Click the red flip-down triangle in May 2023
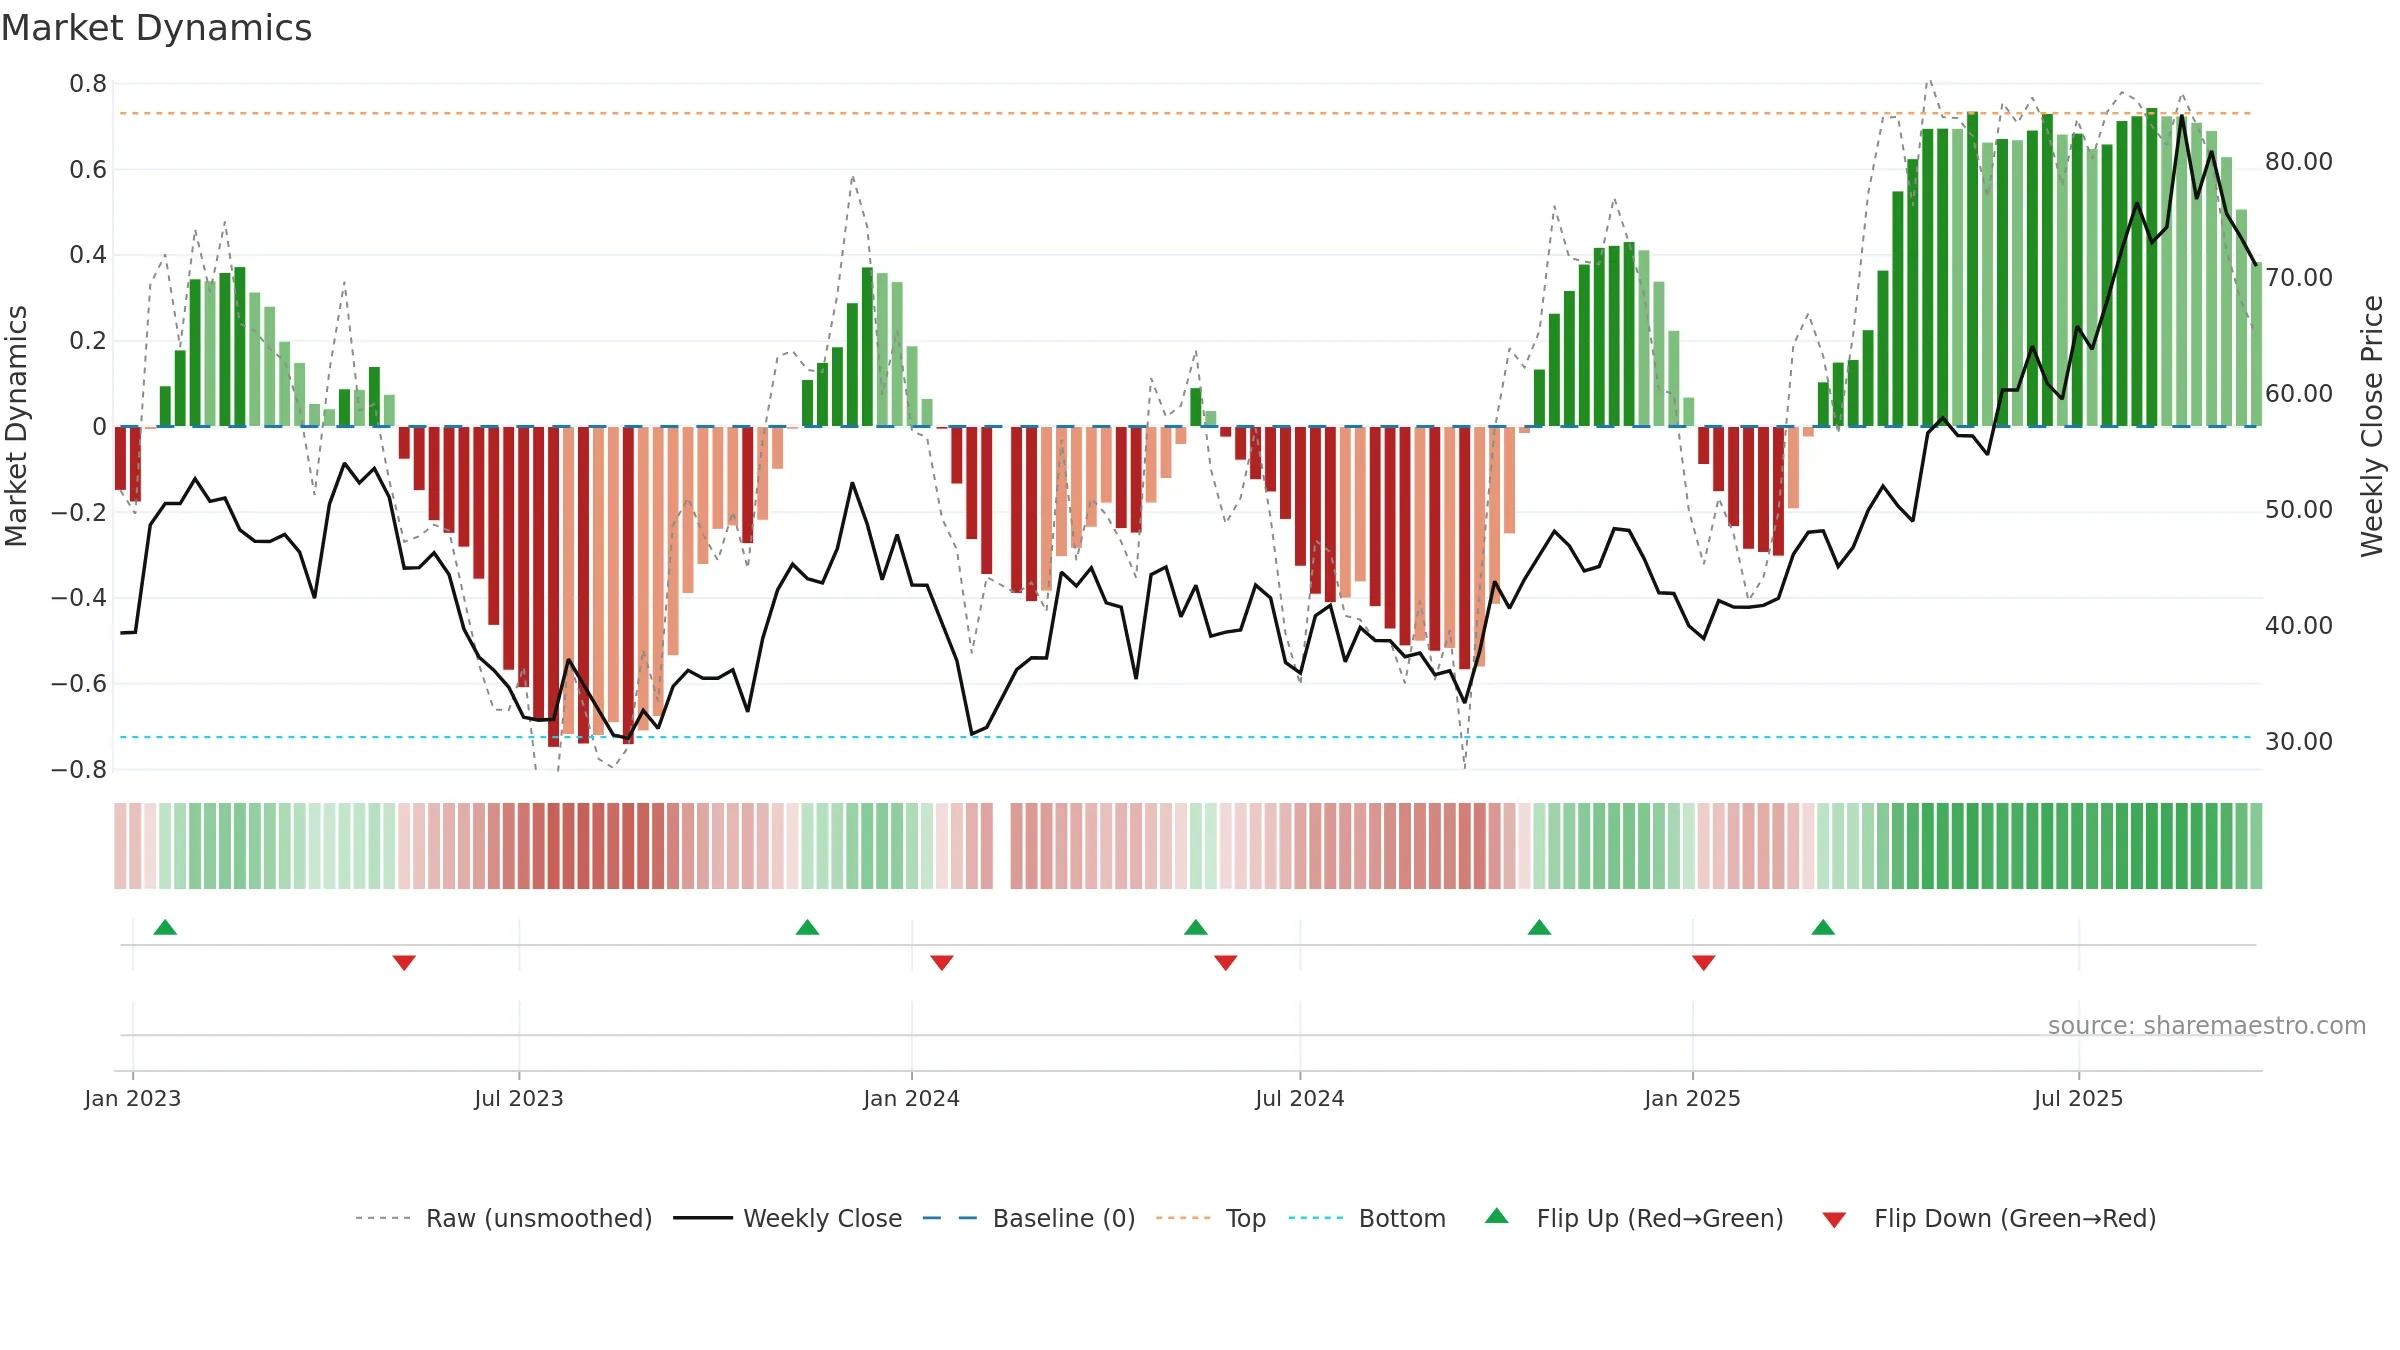The image size is (2400, 1350). coord(404,963)
